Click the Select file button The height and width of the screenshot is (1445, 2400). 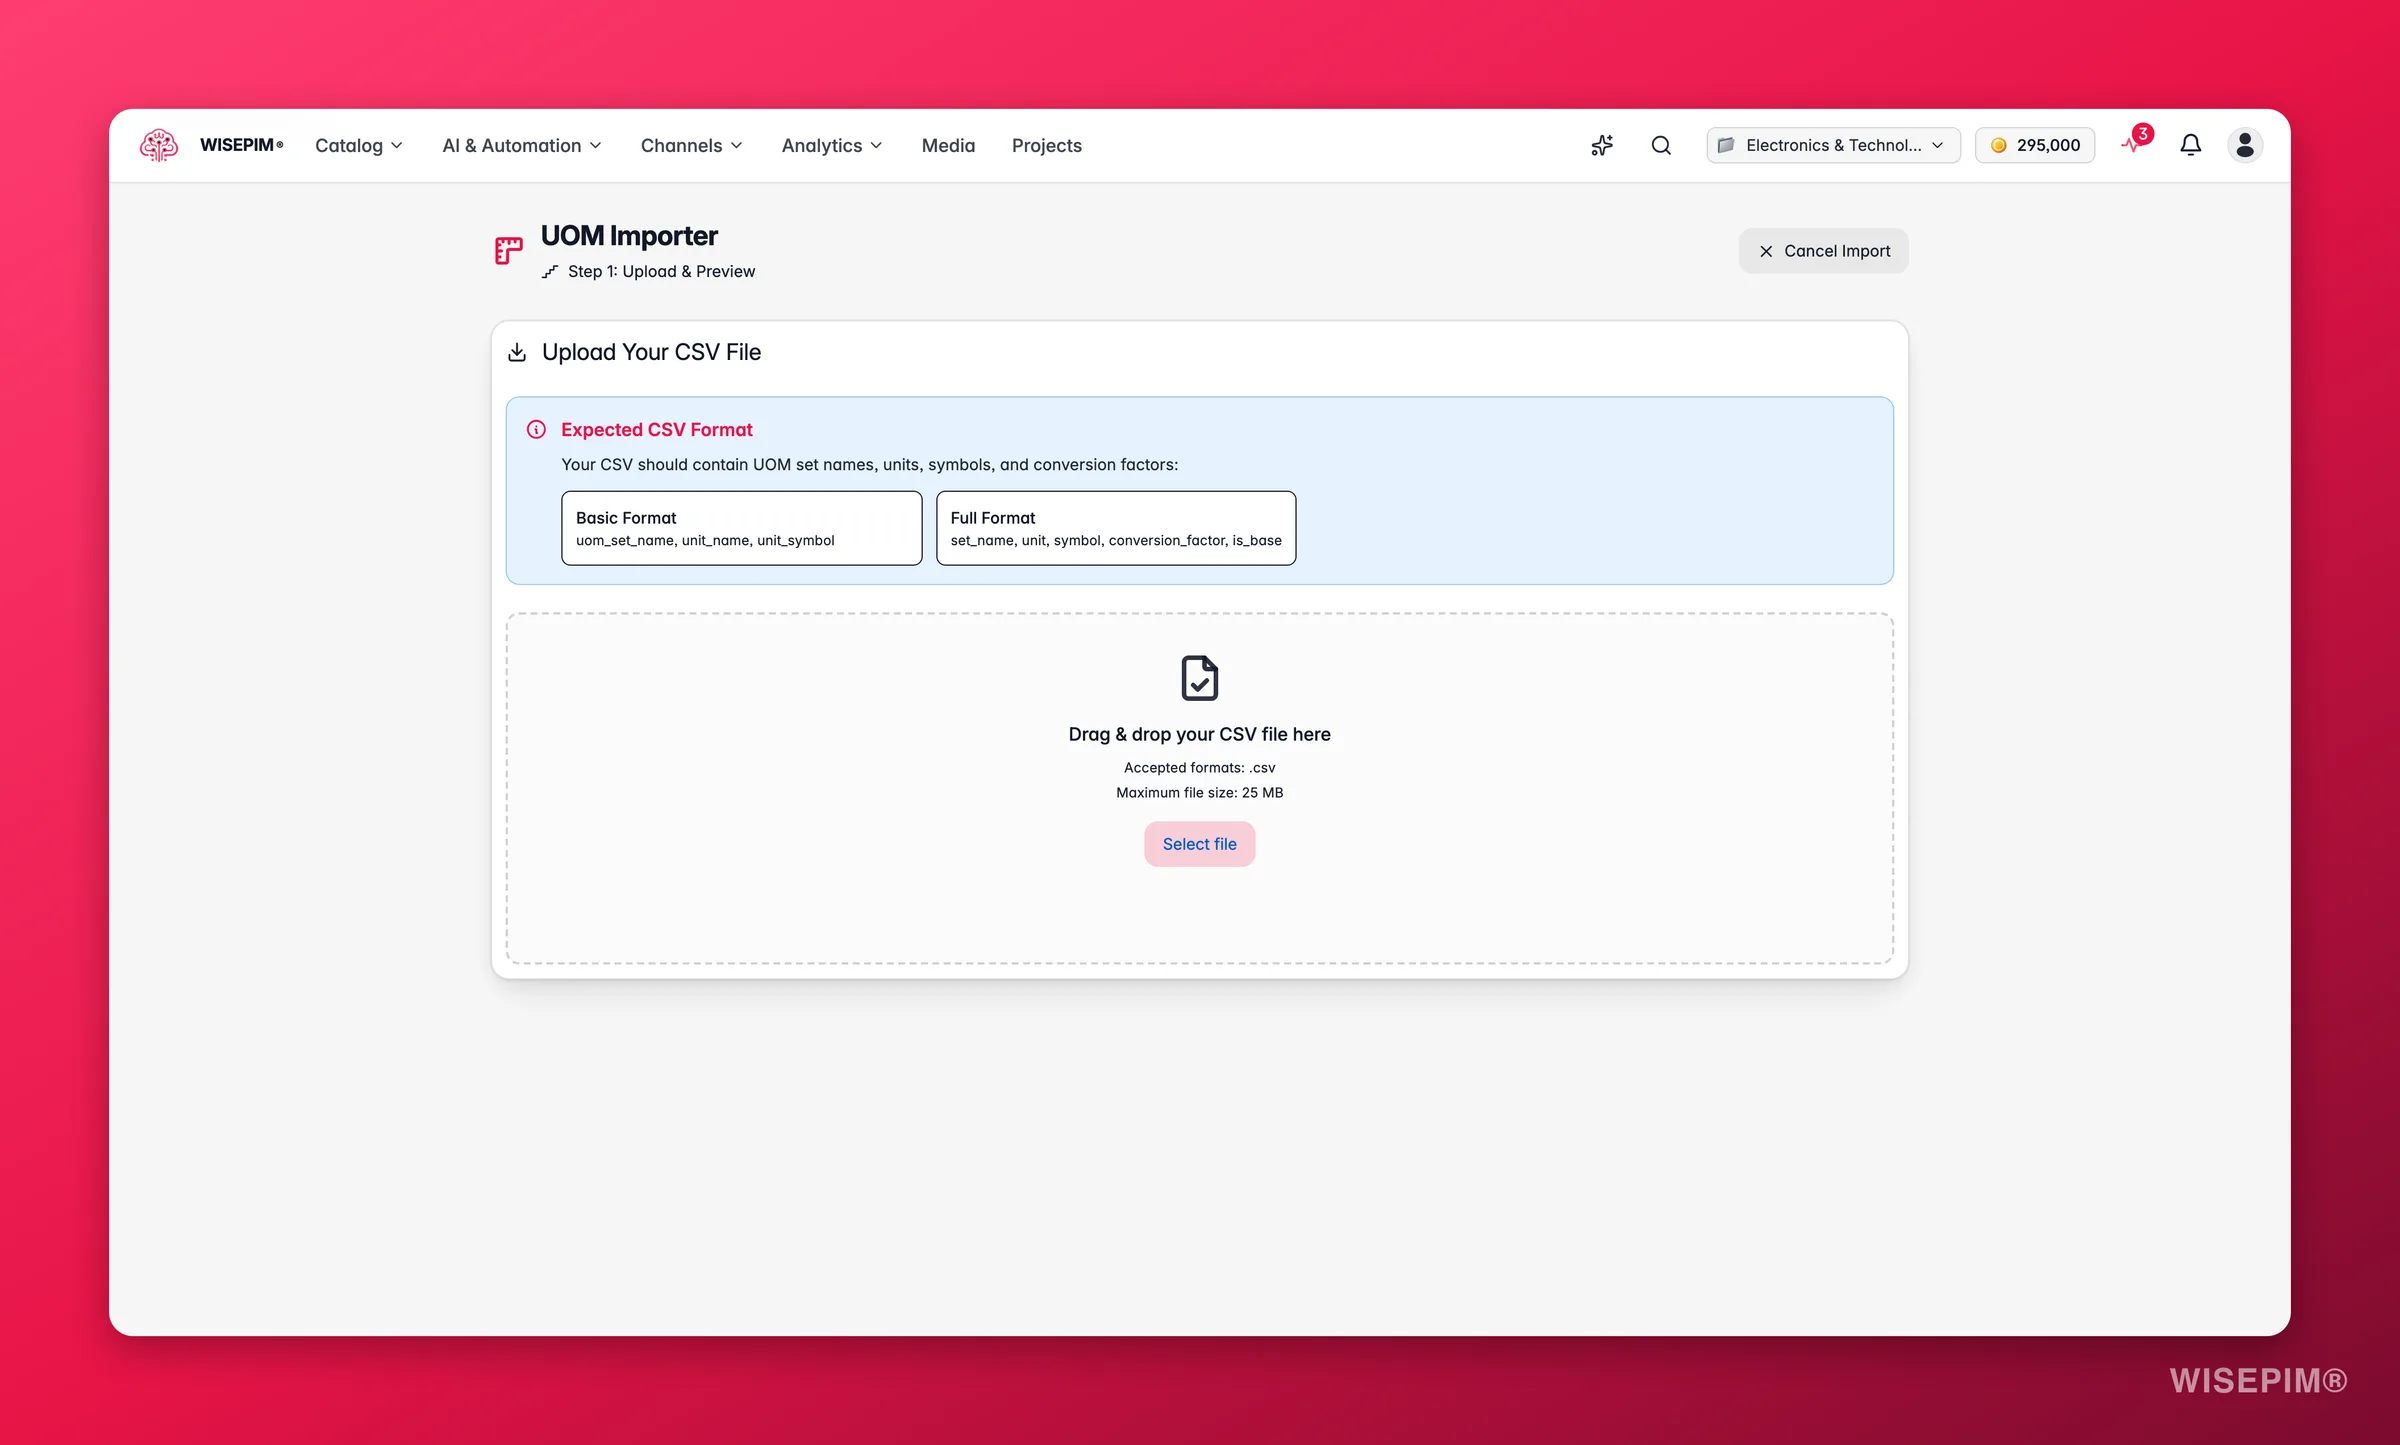[1199, 844]
